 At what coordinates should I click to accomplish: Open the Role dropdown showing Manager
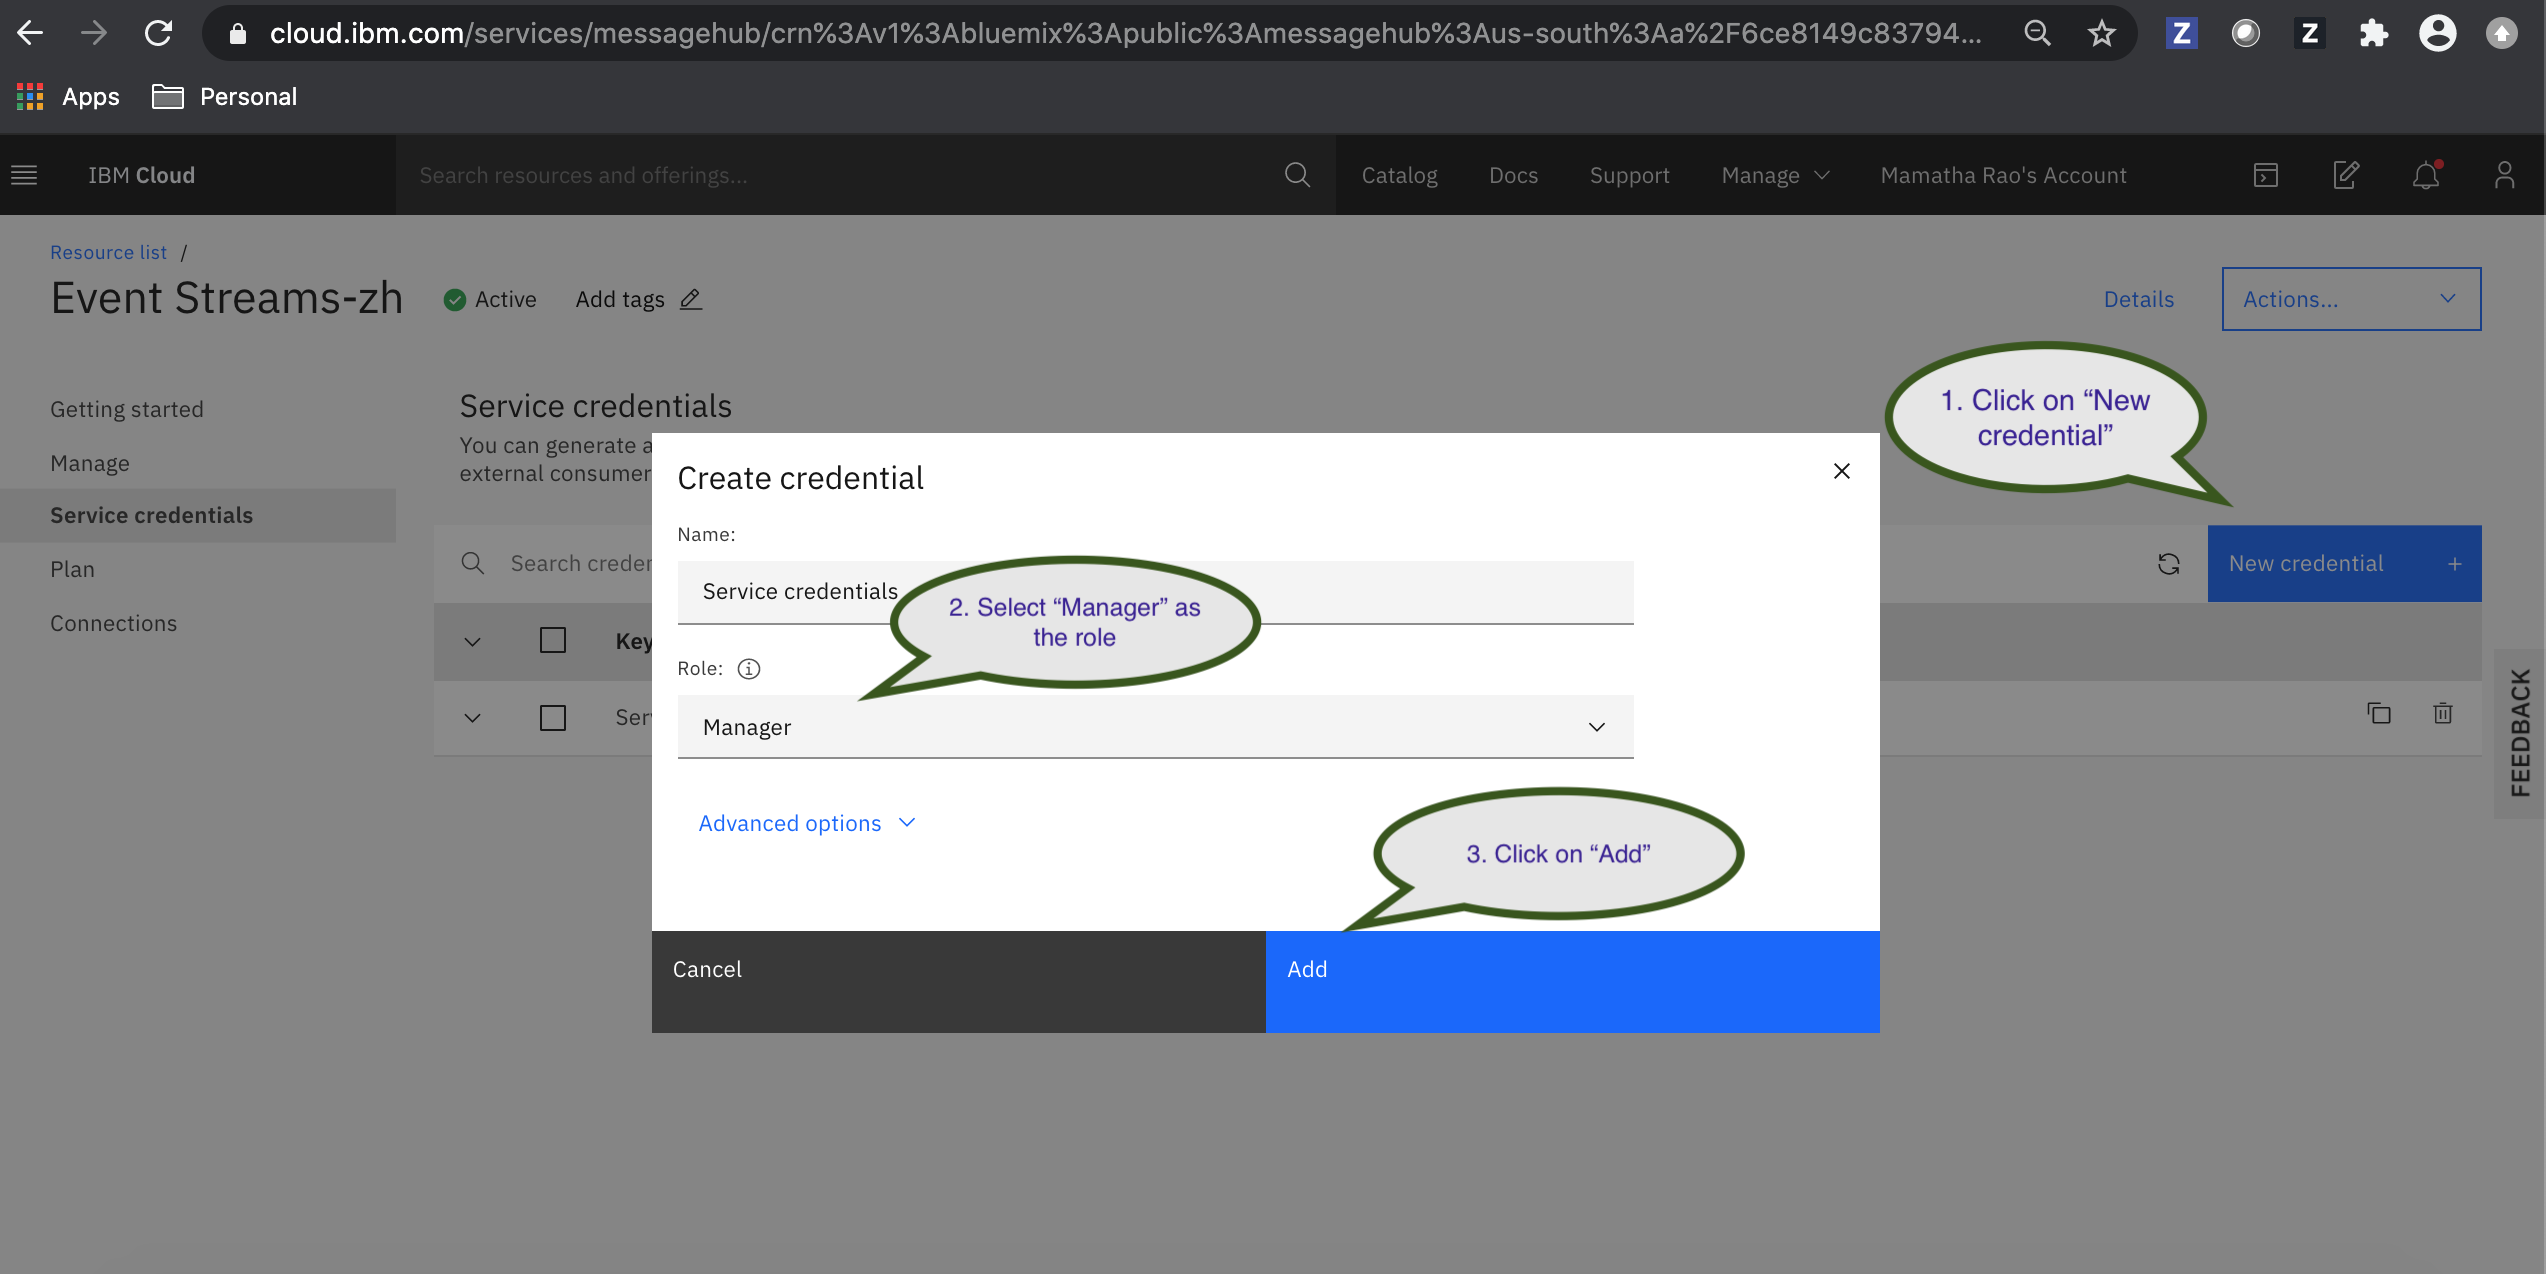[1155, 727]
